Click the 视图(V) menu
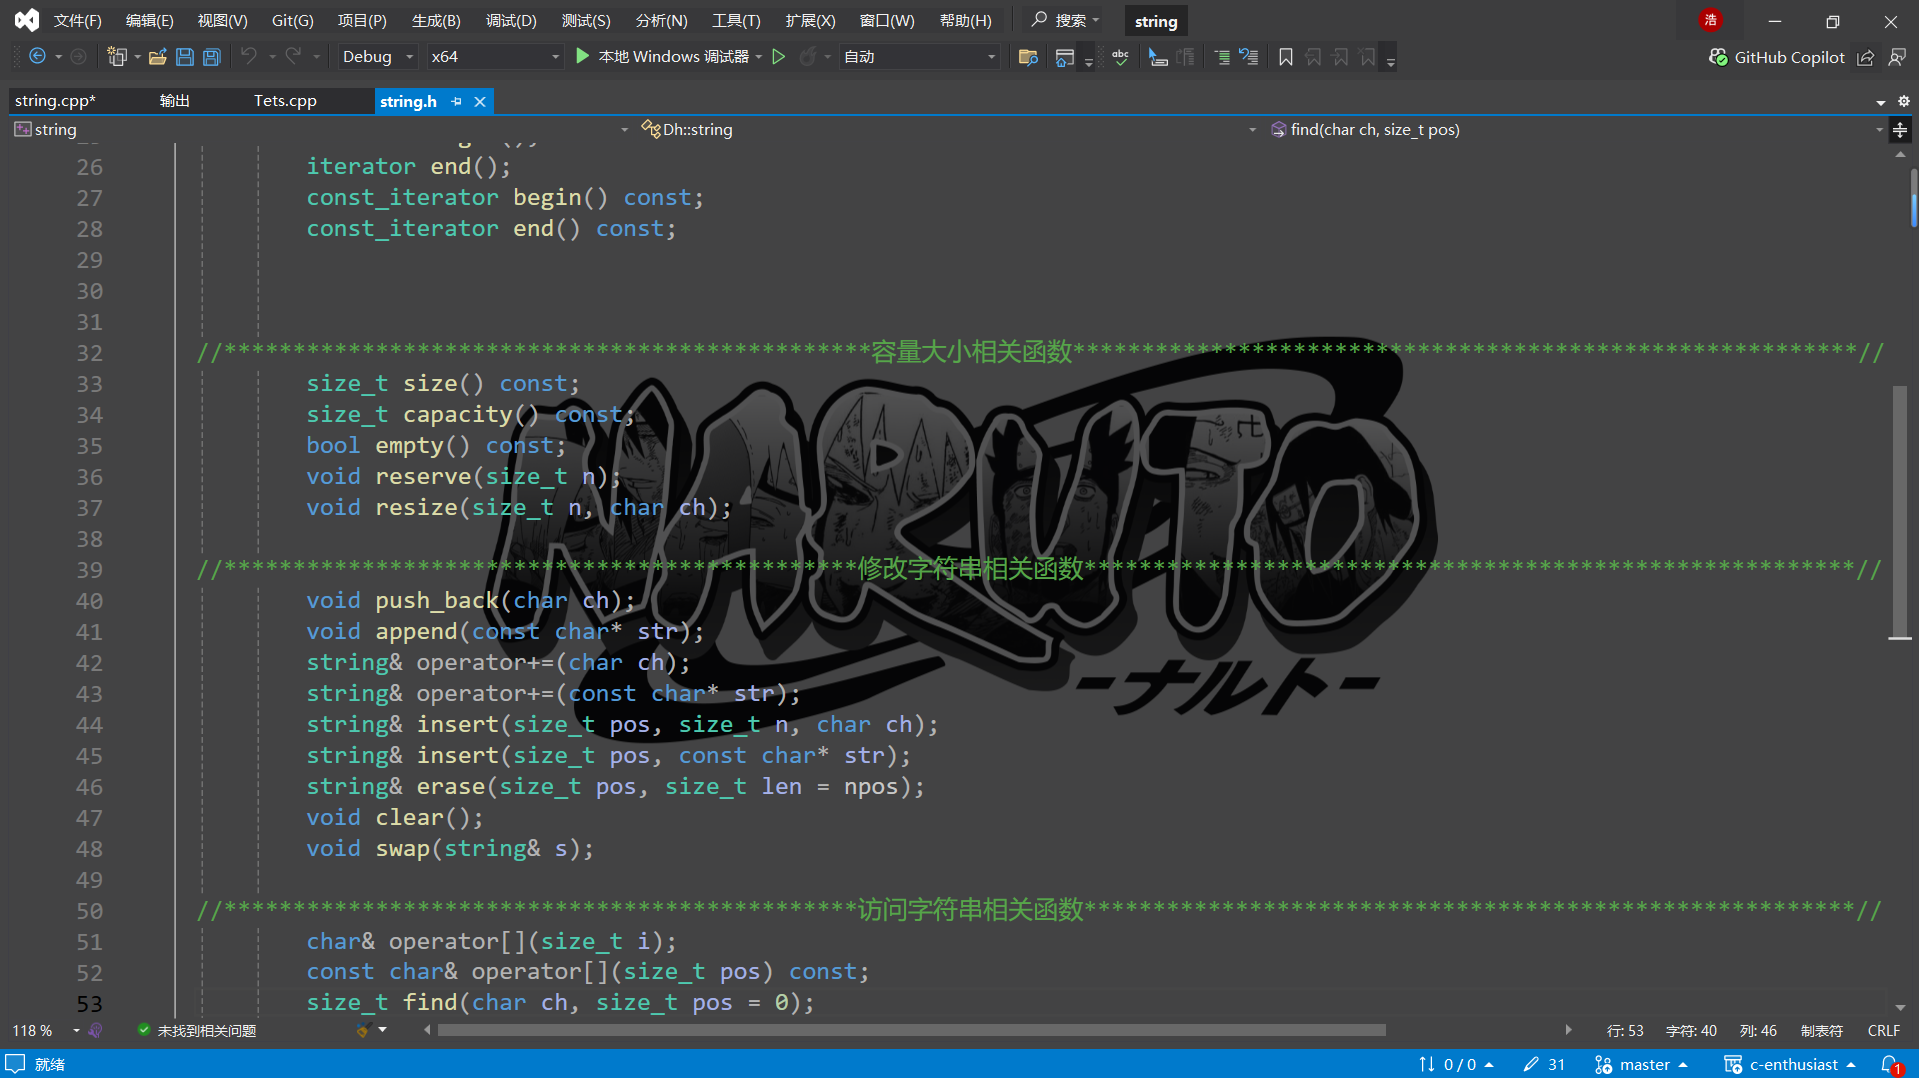 coord(222,20)
